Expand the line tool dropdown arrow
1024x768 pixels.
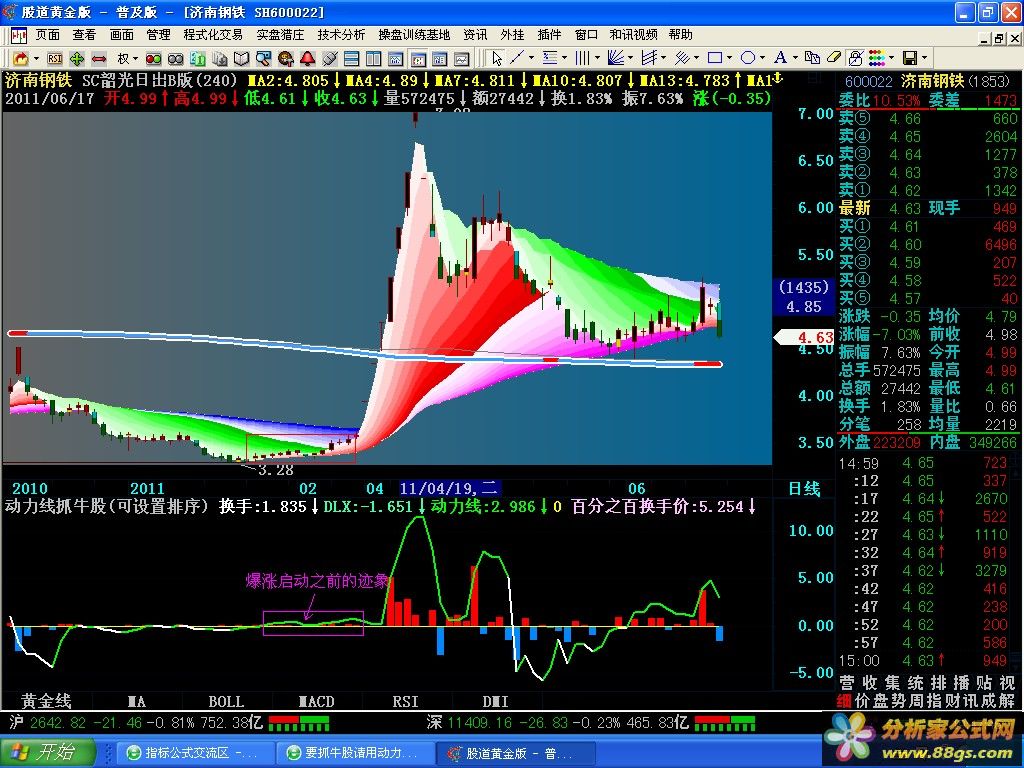(532, 58)
